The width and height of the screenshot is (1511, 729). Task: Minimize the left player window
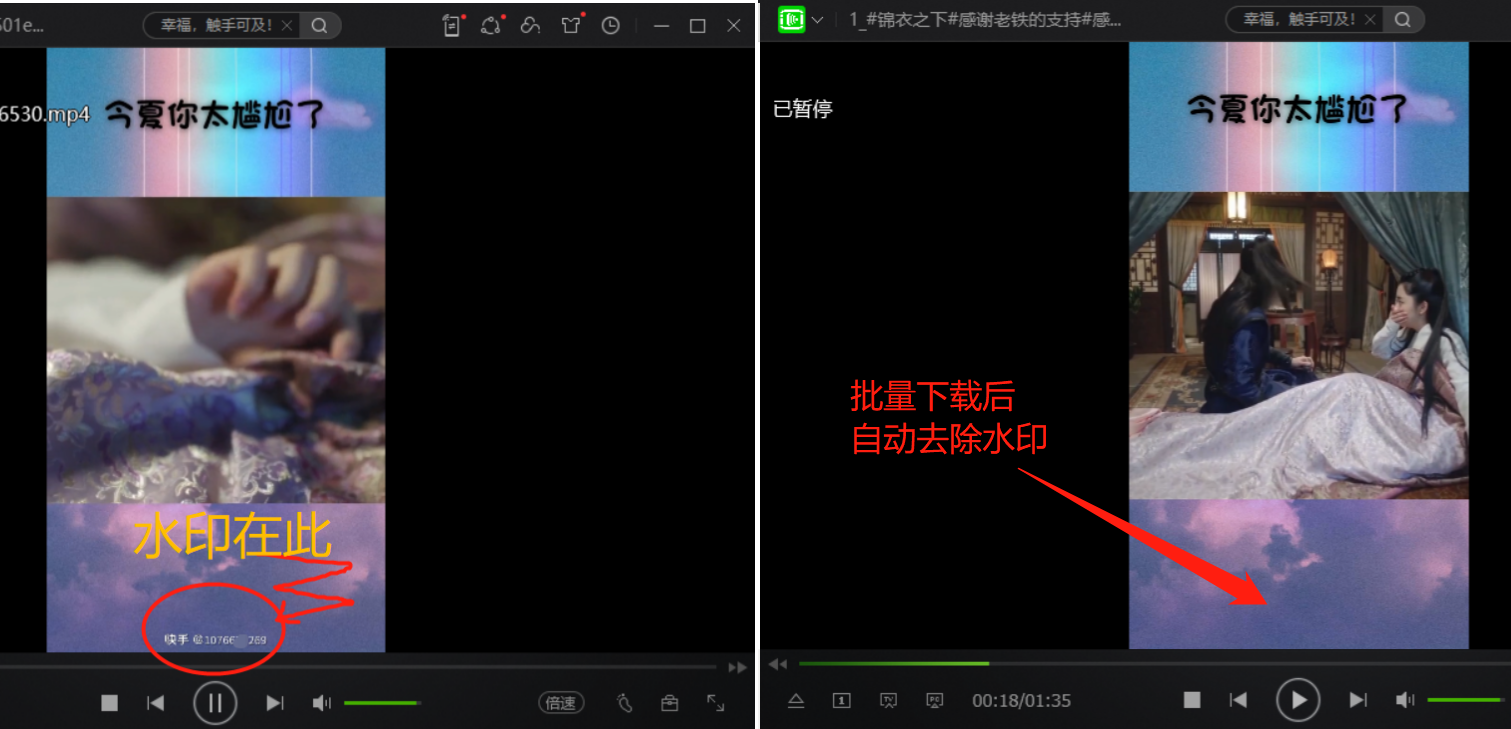coord(661,26)
